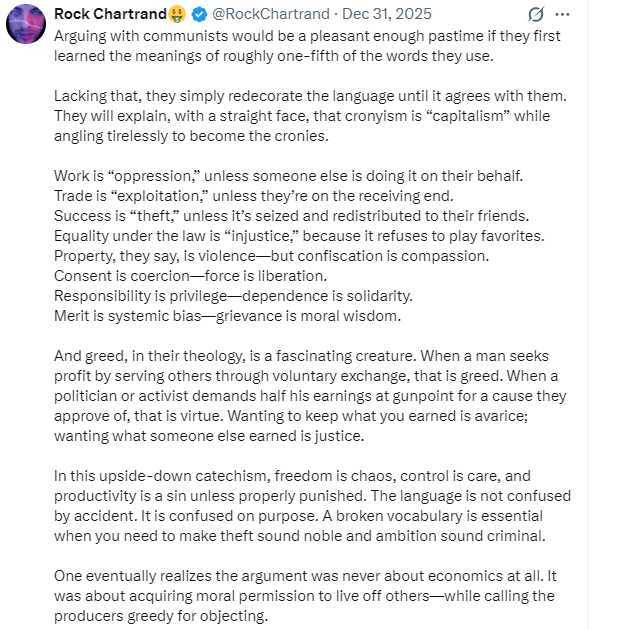Open the three-dot More options menu
This screenshot has height=630, width=632.
tap(562, 15)
